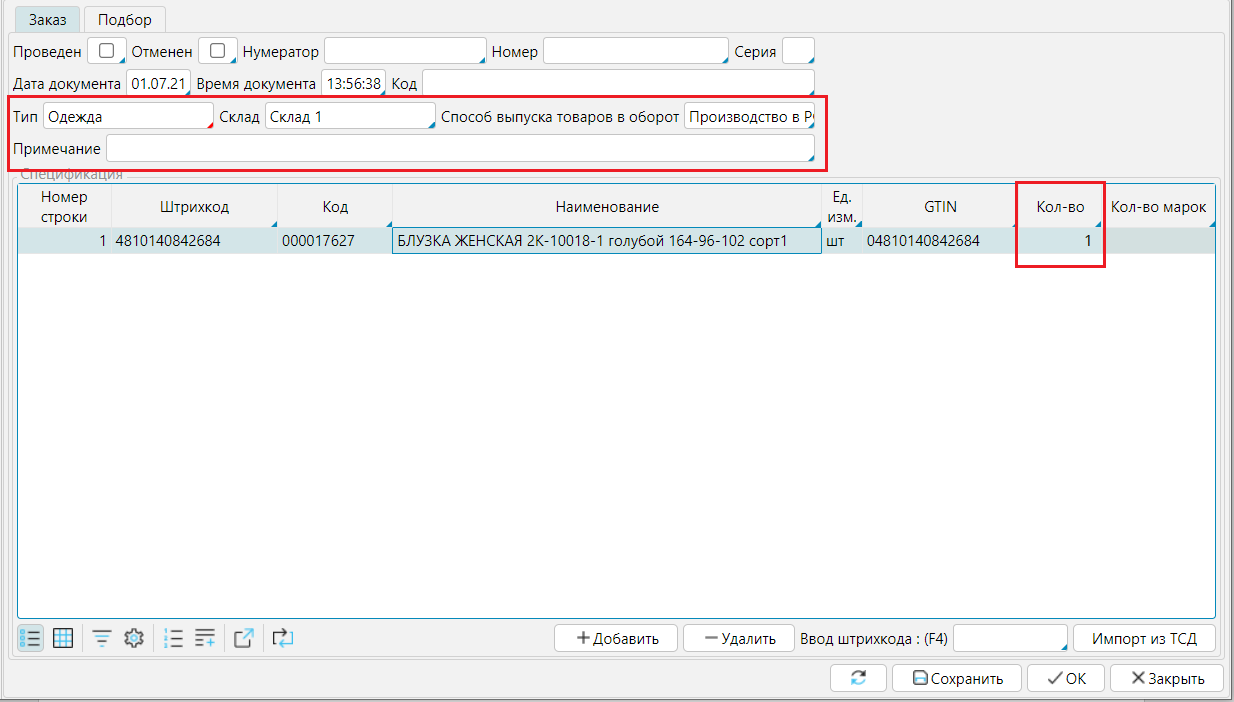Switch to list view icon
Viewport: 1234px width, 702px height.
[x=30, y=638]
